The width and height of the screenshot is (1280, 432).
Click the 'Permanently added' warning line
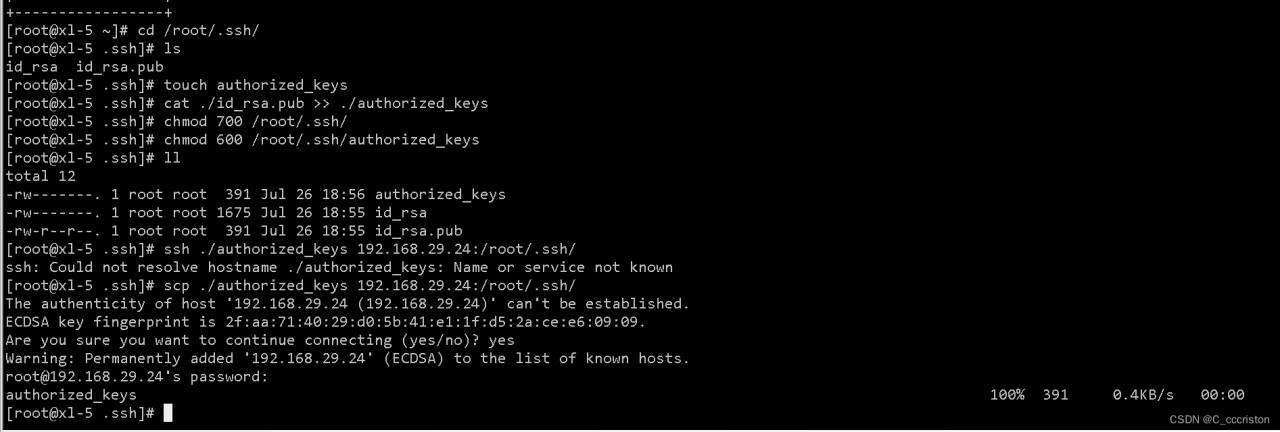tap(348, 358)
